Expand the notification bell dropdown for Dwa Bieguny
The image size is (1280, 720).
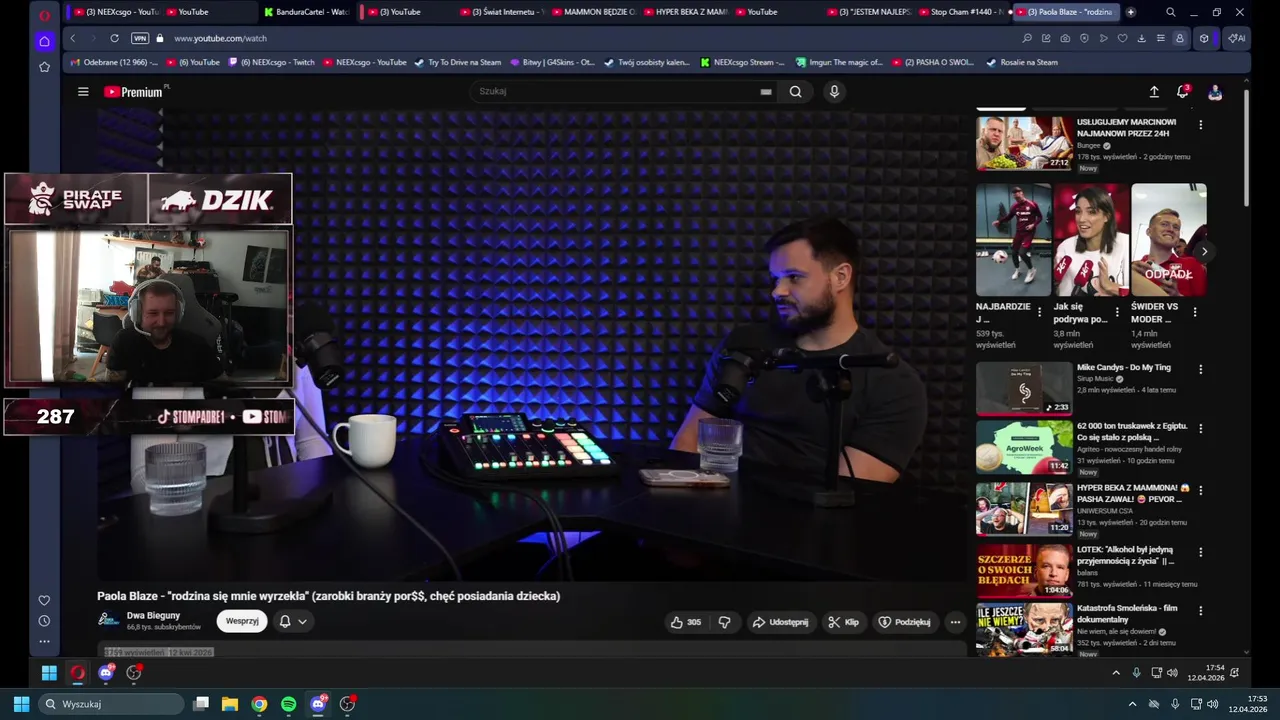pos(293,621)
